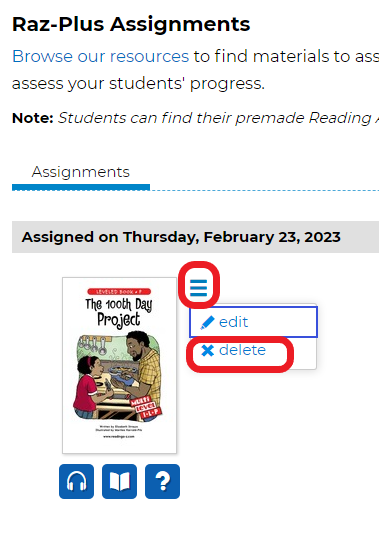The width and height of the screenshot is (379, 545).
Task: Click the headphones Listen icon
Action: (x=76, y=481)
